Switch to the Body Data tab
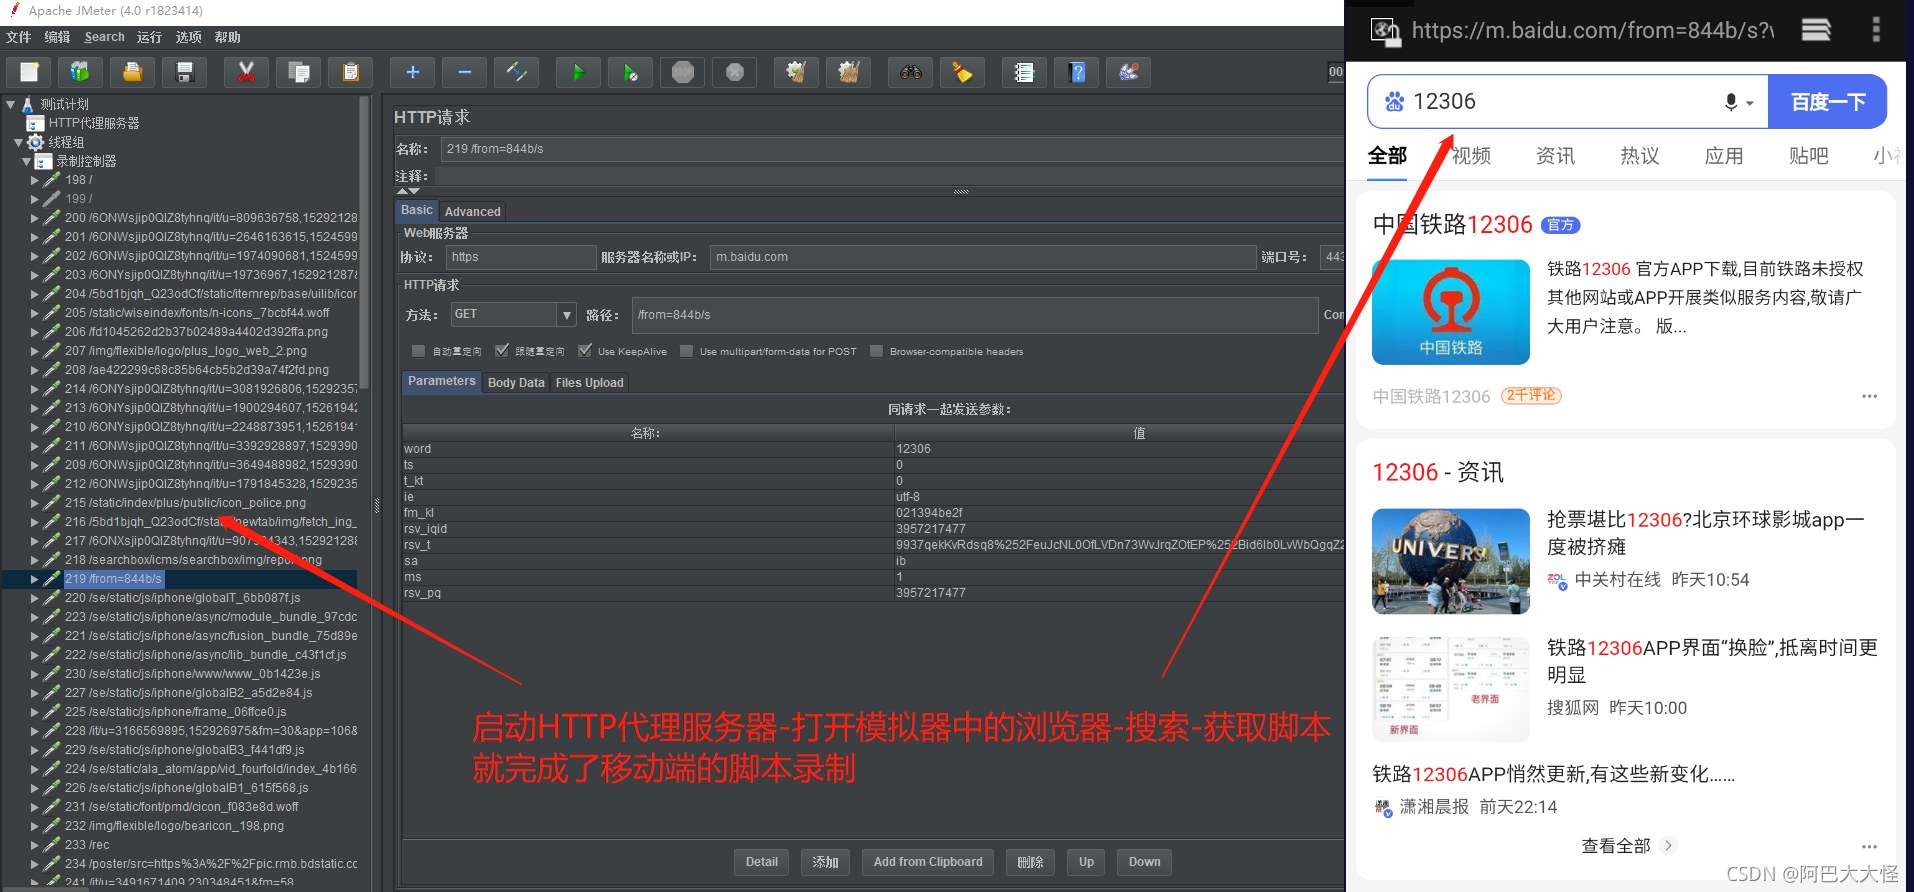Viewport: 1914px width, 892px height. click(x=516, y=382)
